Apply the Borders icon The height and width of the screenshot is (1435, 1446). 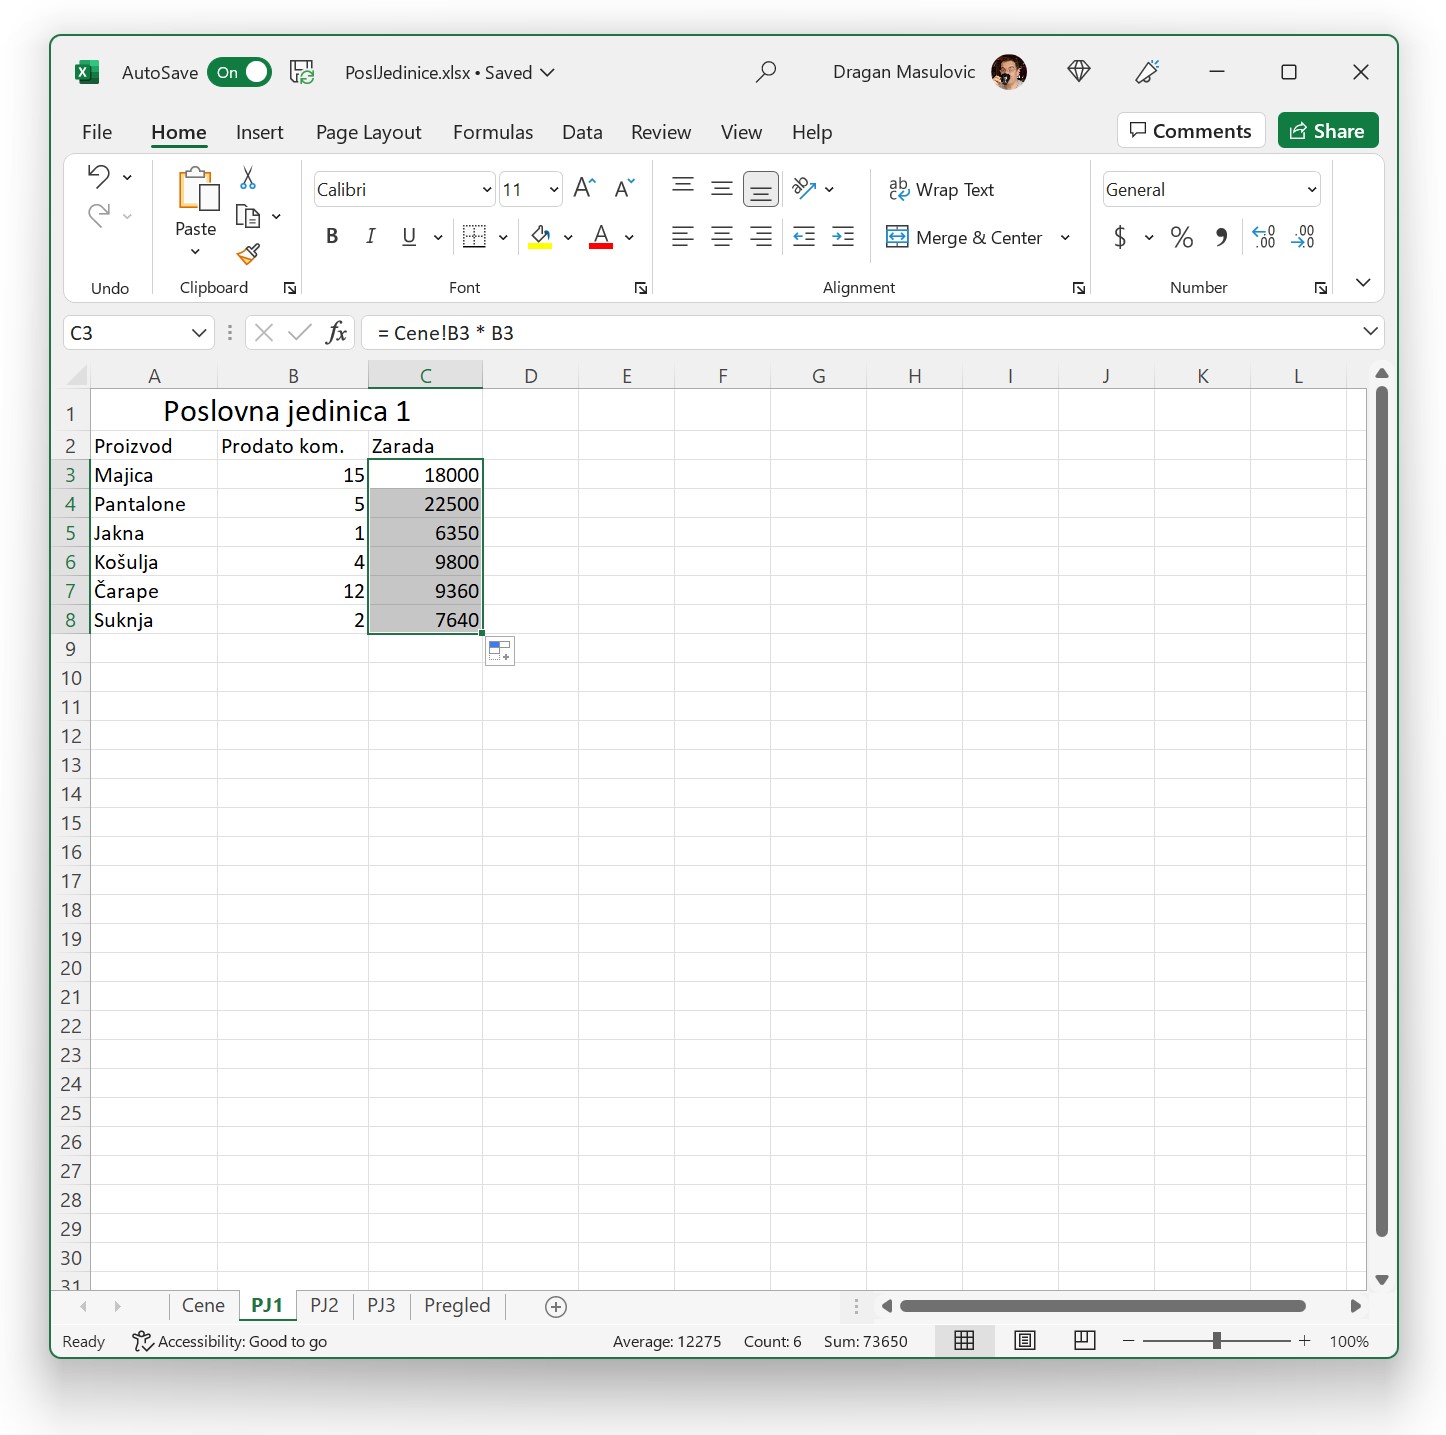point(474,237)
